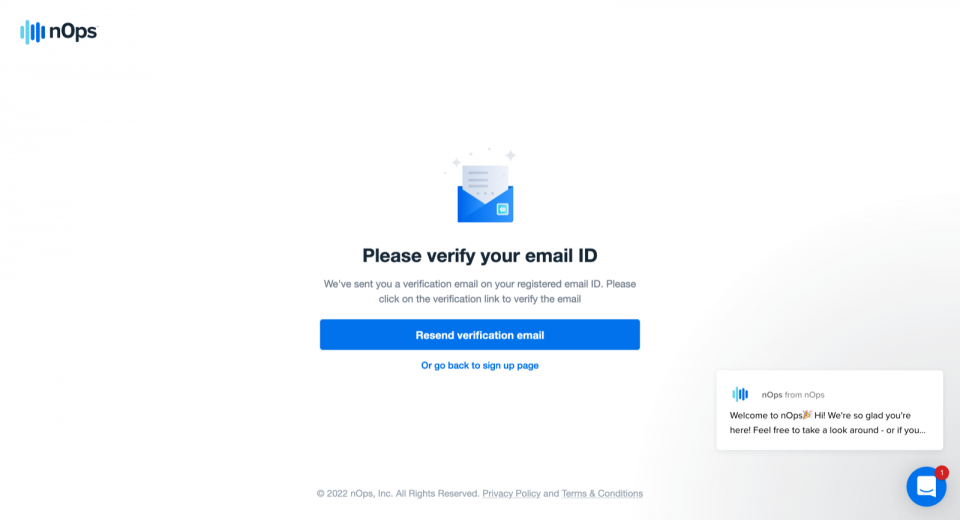Click the red unread notification badge
This screenshot has width=960, height=520.
click(942, 472)
